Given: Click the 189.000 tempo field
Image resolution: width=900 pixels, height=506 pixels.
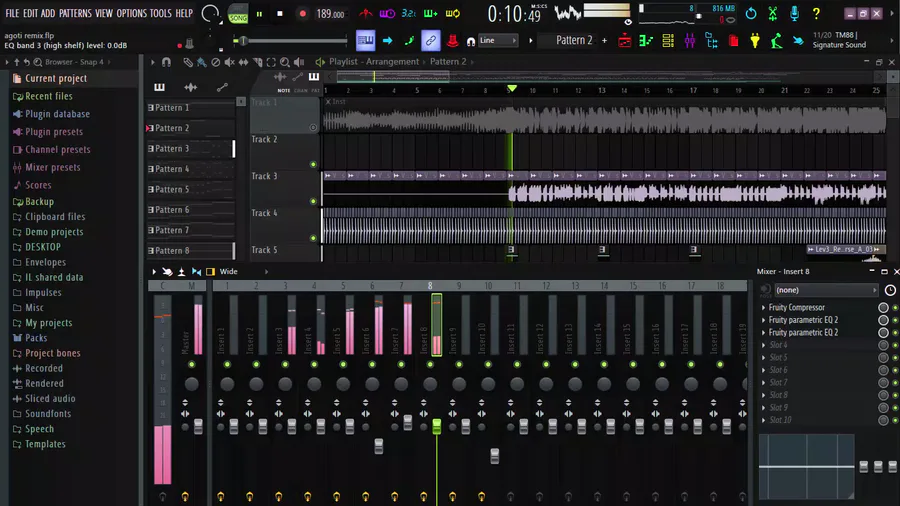Looking at the screenshot, I should pos(331,14).
